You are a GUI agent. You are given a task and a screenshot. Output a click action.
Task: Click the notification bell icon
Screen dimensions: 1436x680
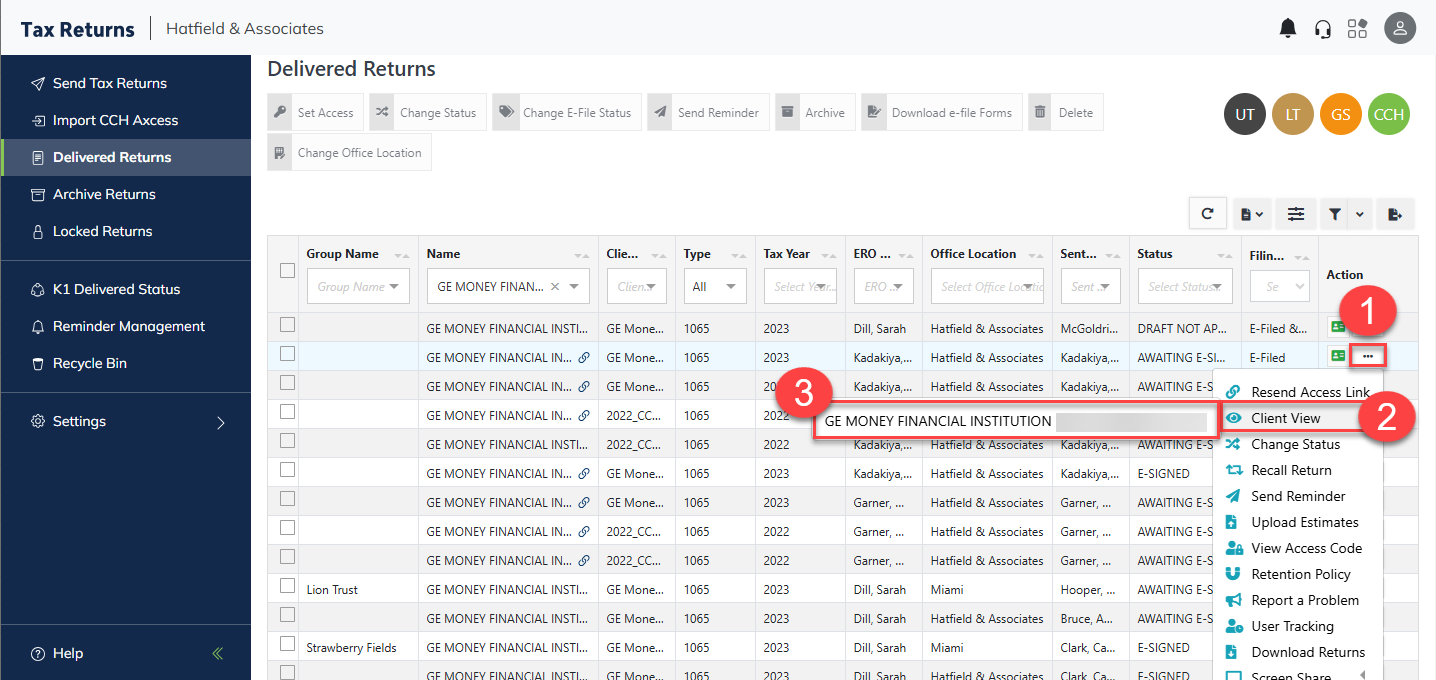(x=1288, y=29)
